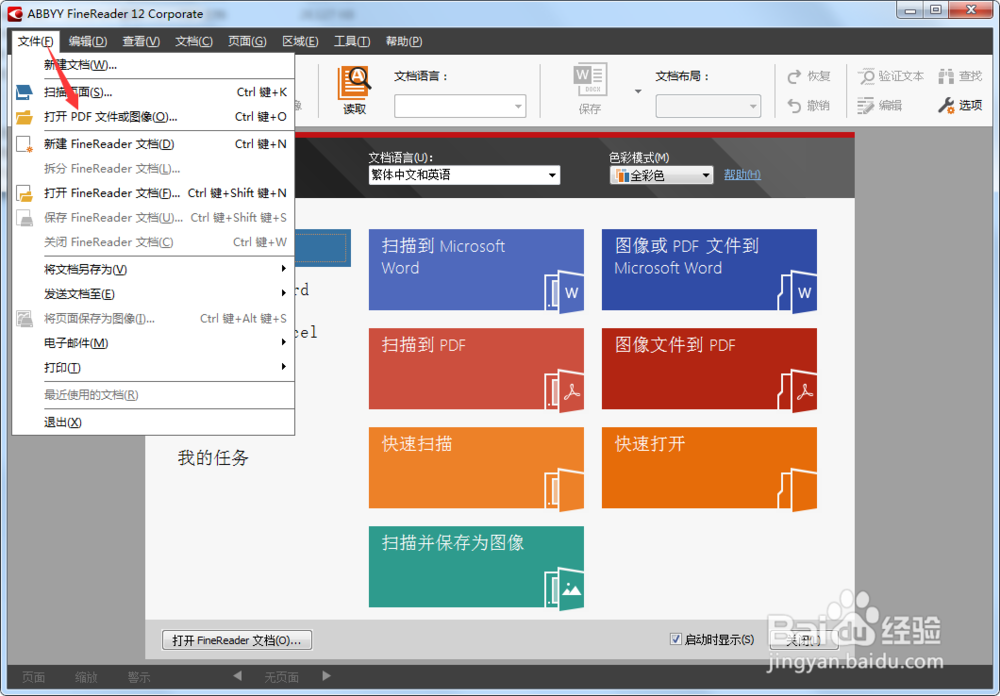Click the Undo (撤销) toolbar icon

coord(794,105)
